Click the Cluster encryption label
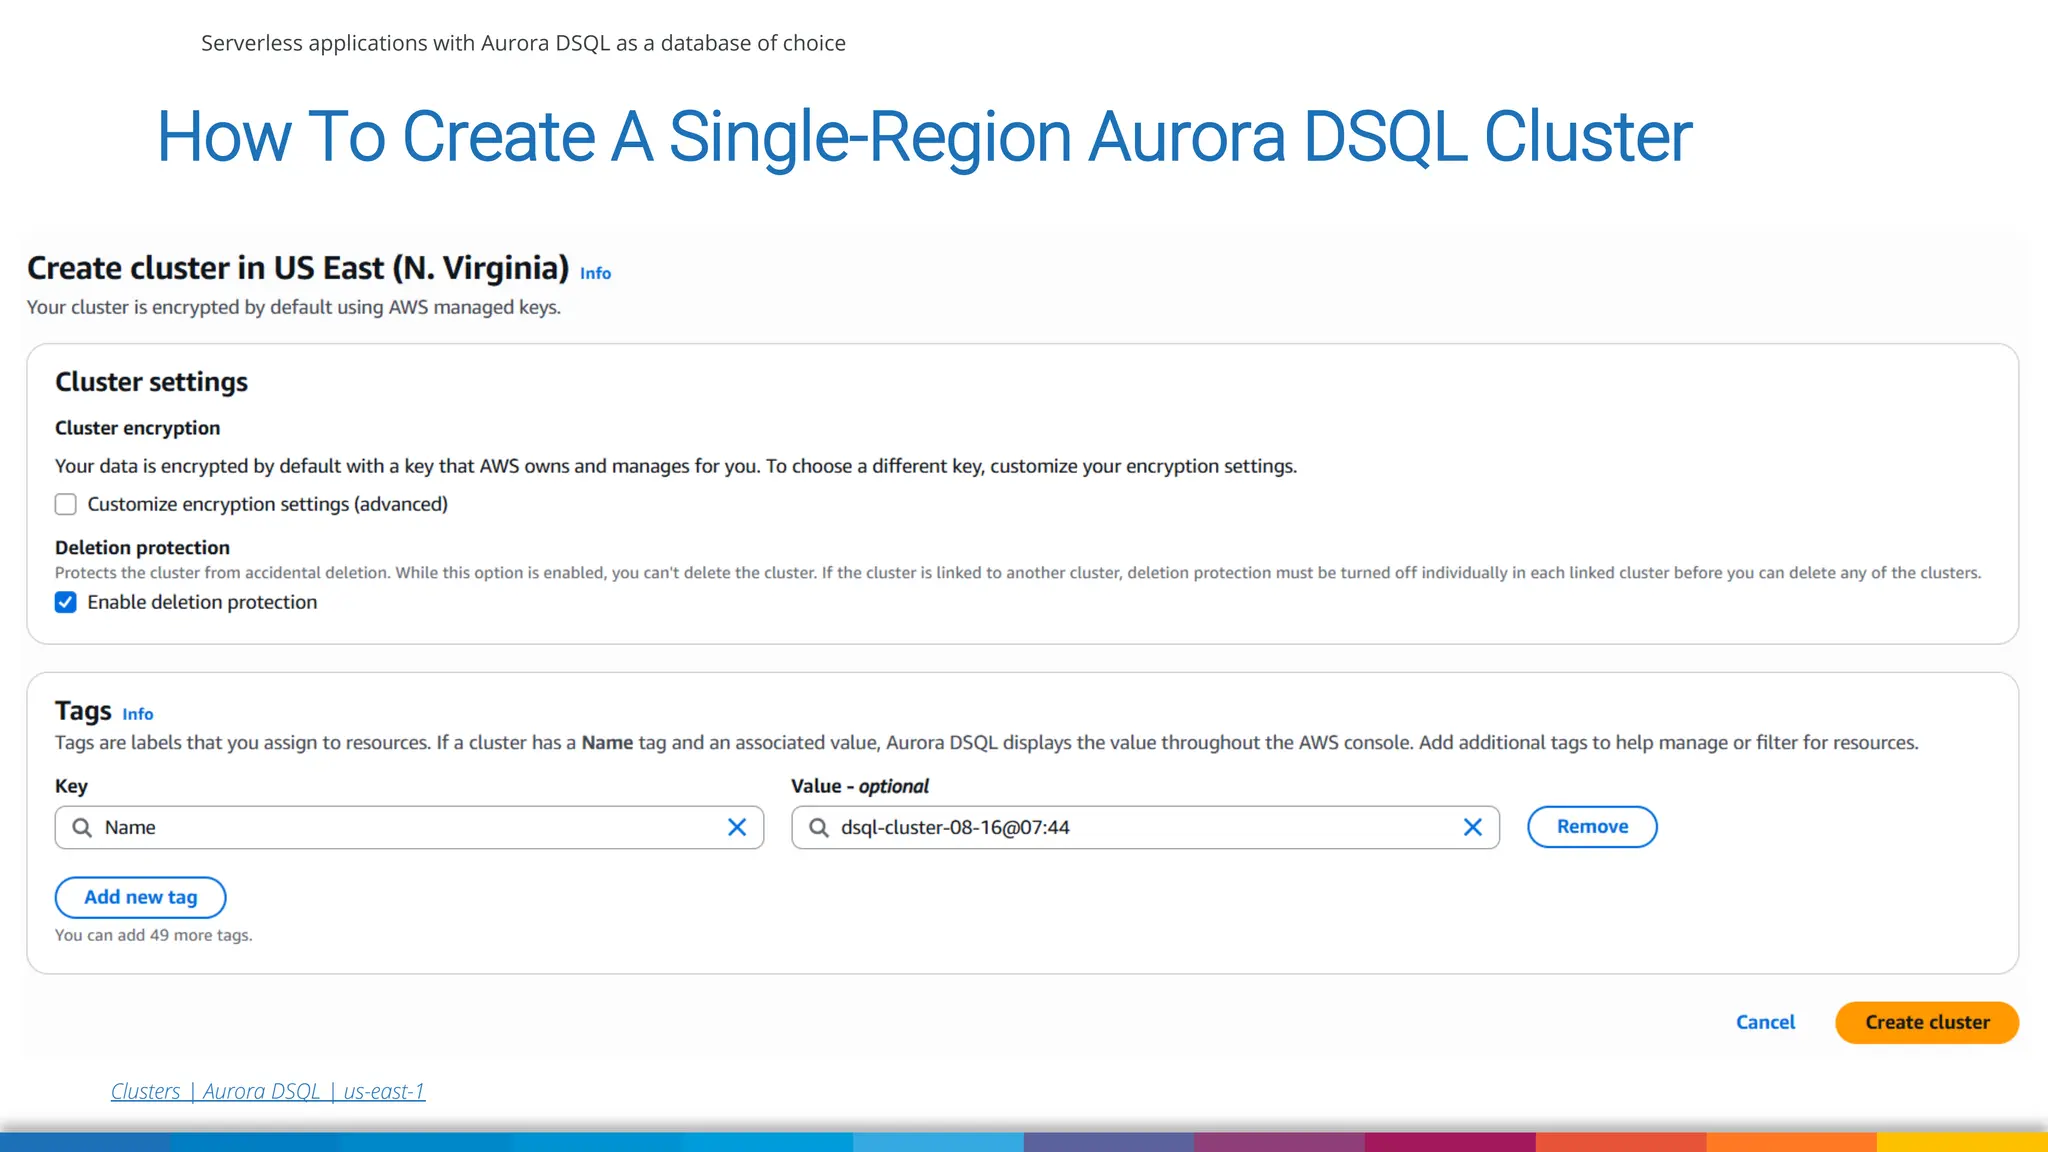 point(137,428)
